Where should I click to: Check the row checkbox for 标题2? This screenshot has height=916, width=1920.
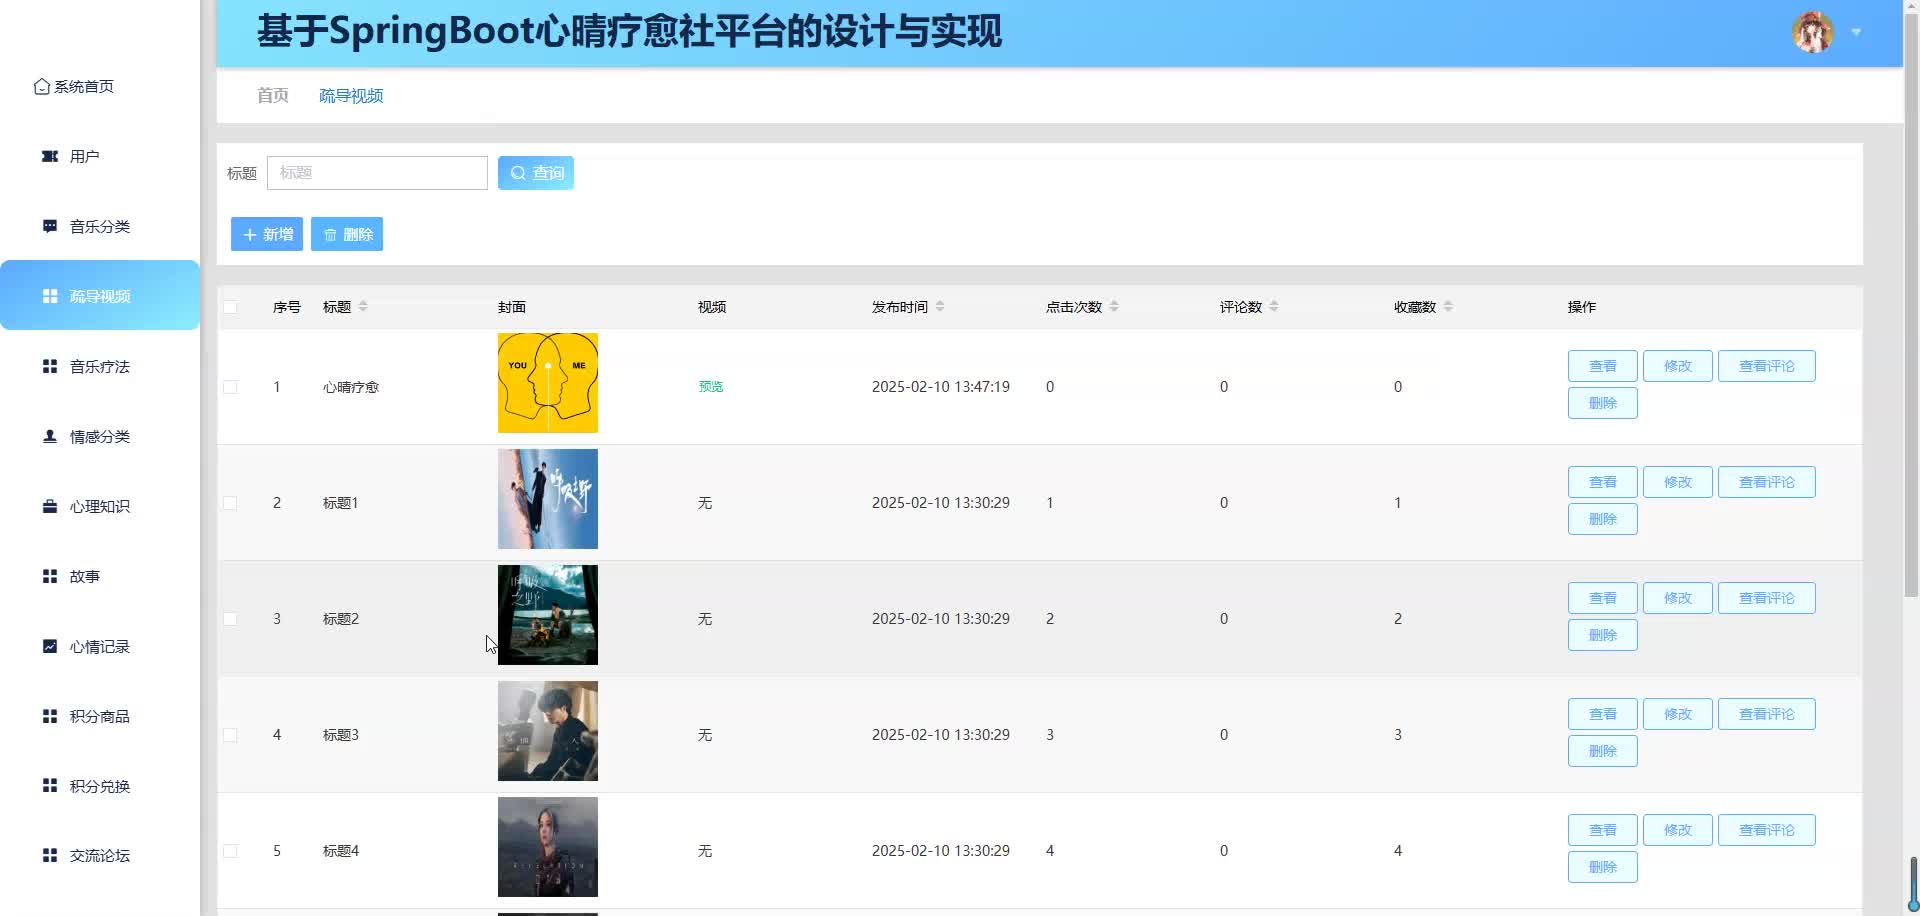[x=230, y=619]
